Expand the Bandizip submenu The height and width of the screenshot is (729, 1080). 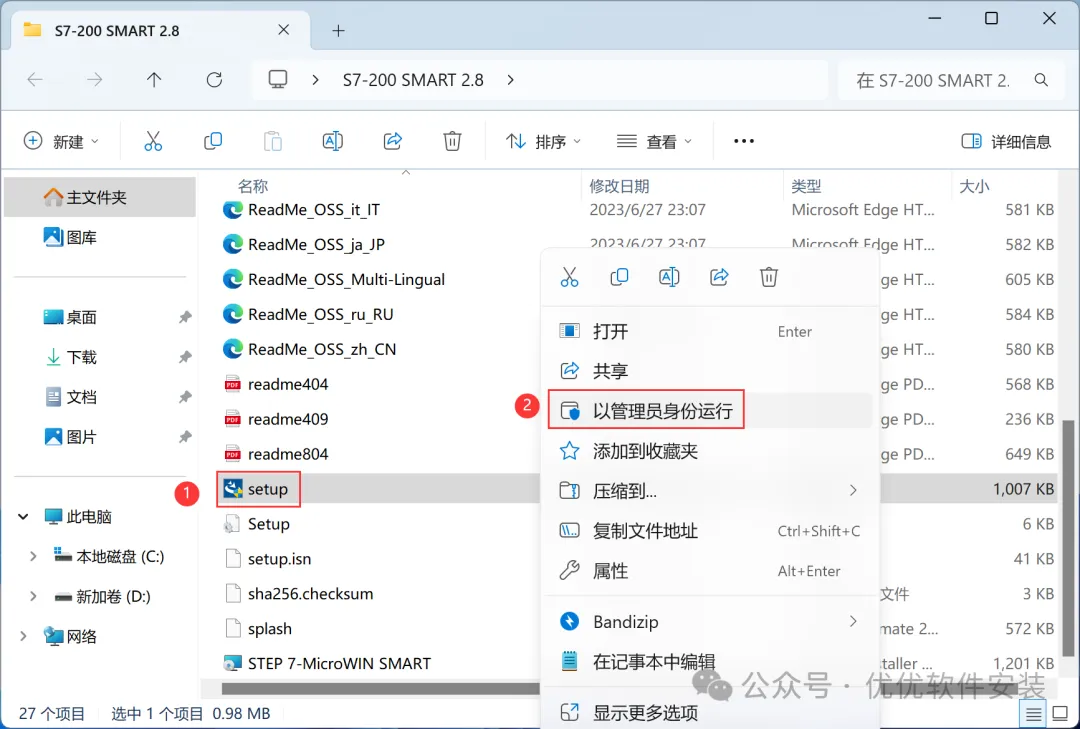click(x=853, y=621)
